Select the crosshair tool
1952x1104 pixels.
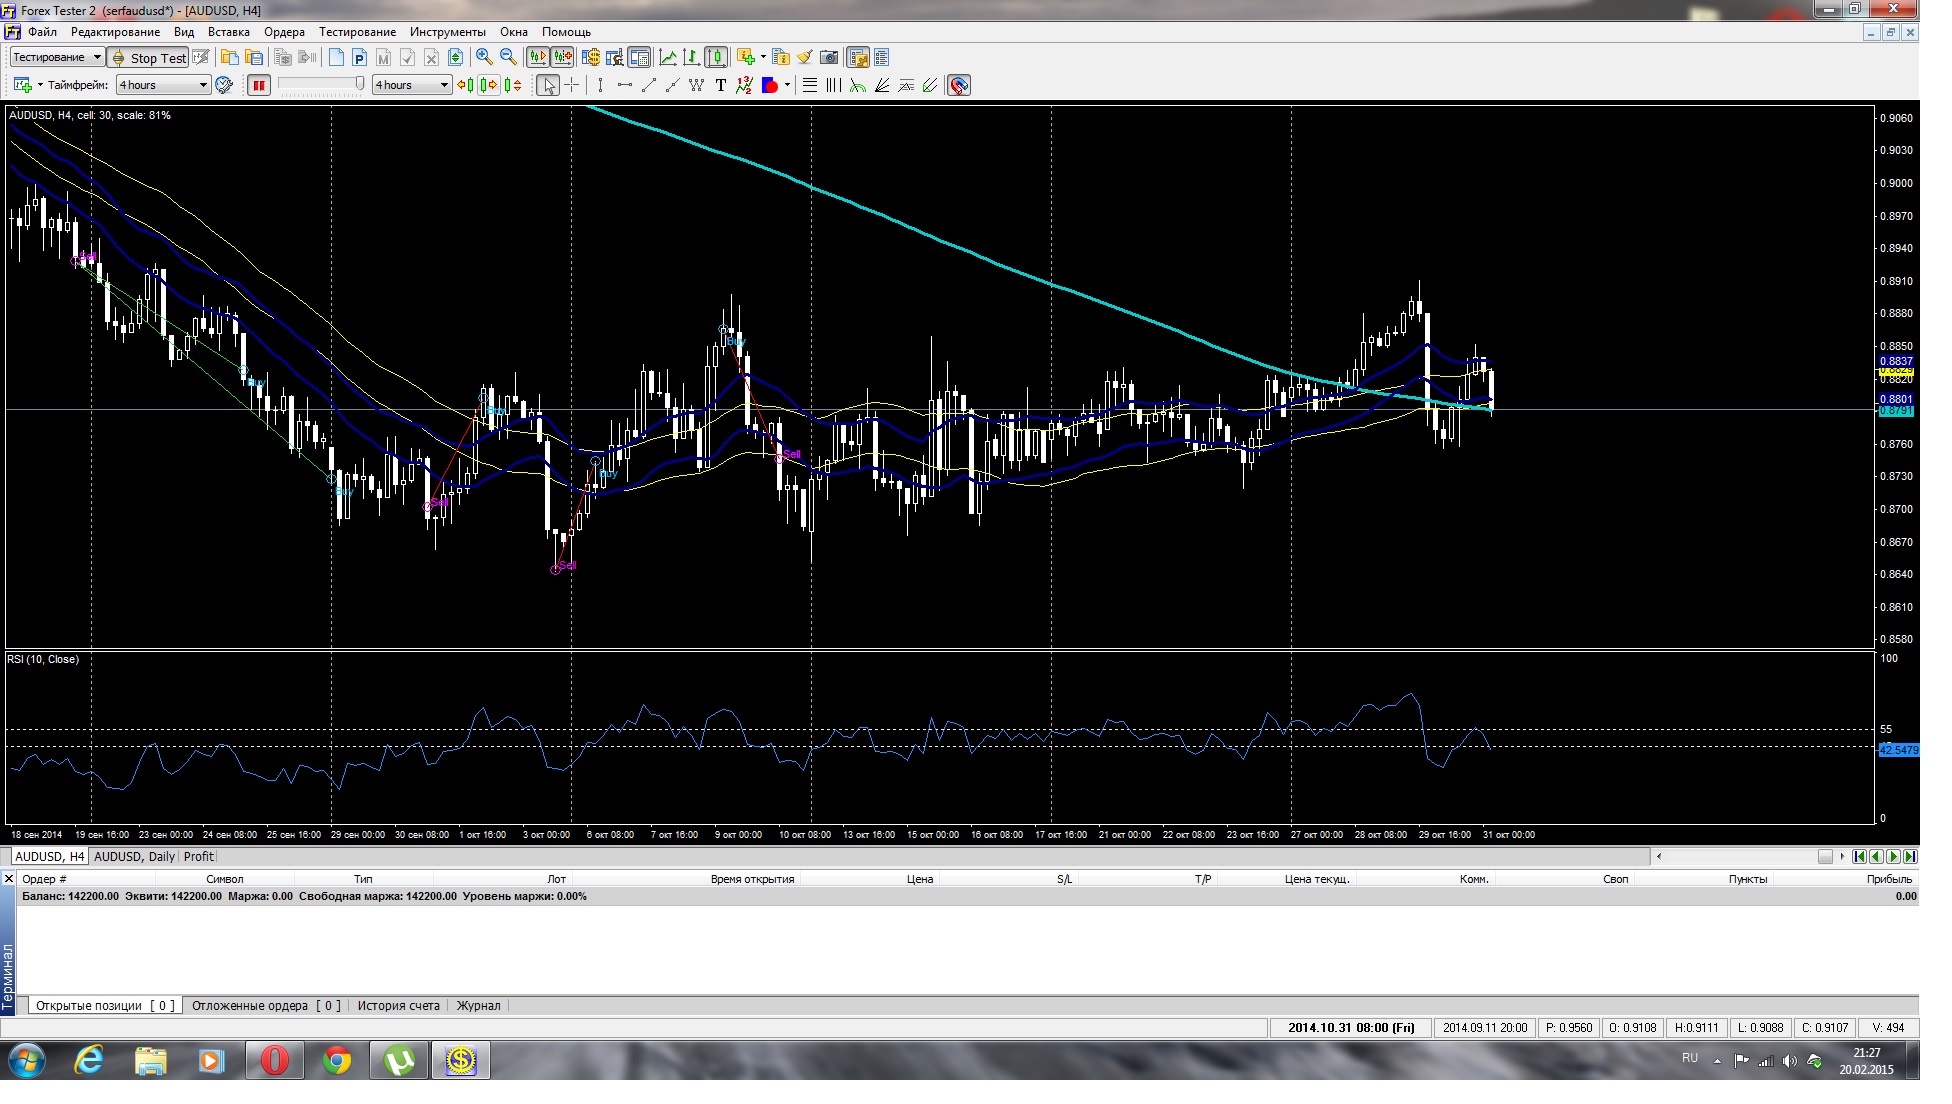tap(571, 85)
